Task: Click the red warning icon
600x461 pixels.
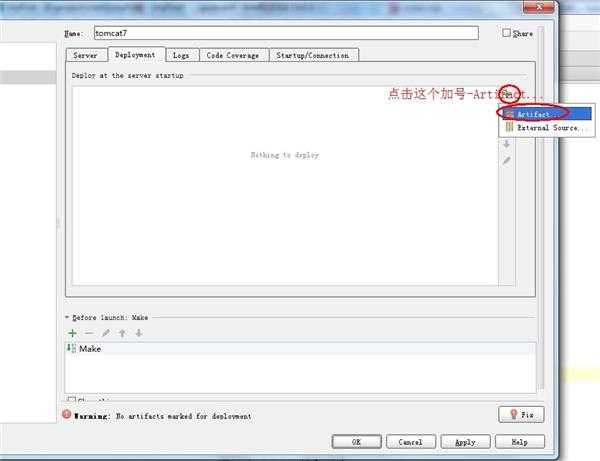Action: (67, 414)
